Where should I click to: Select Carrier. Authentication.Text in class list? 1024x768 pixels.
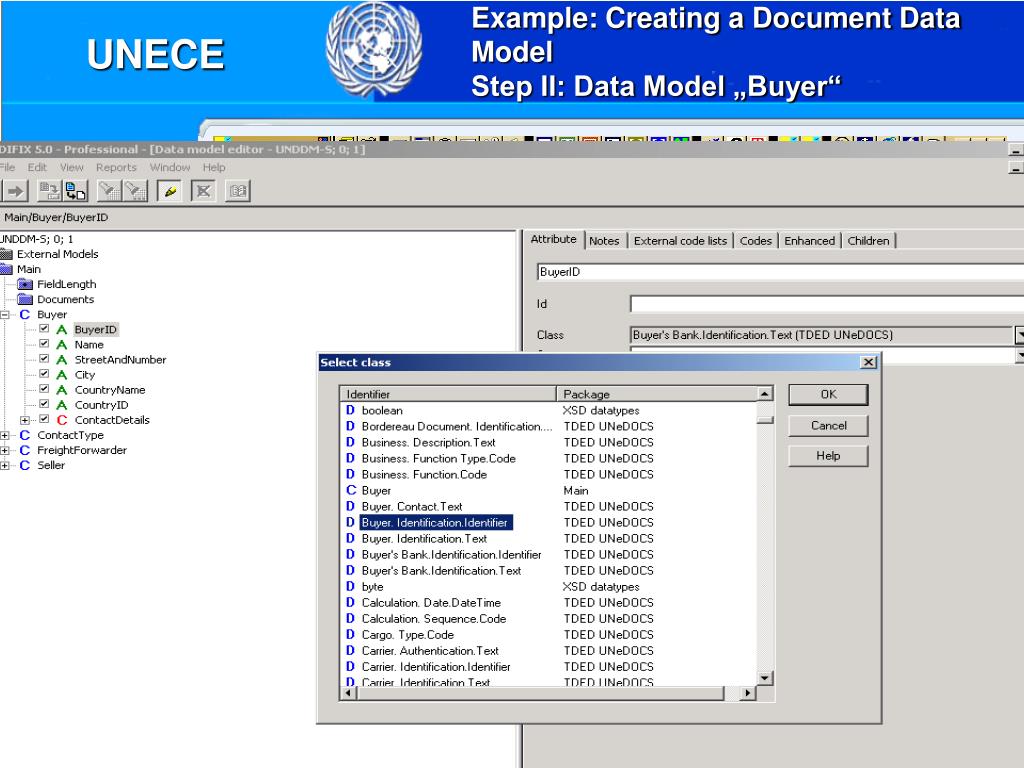430,651
